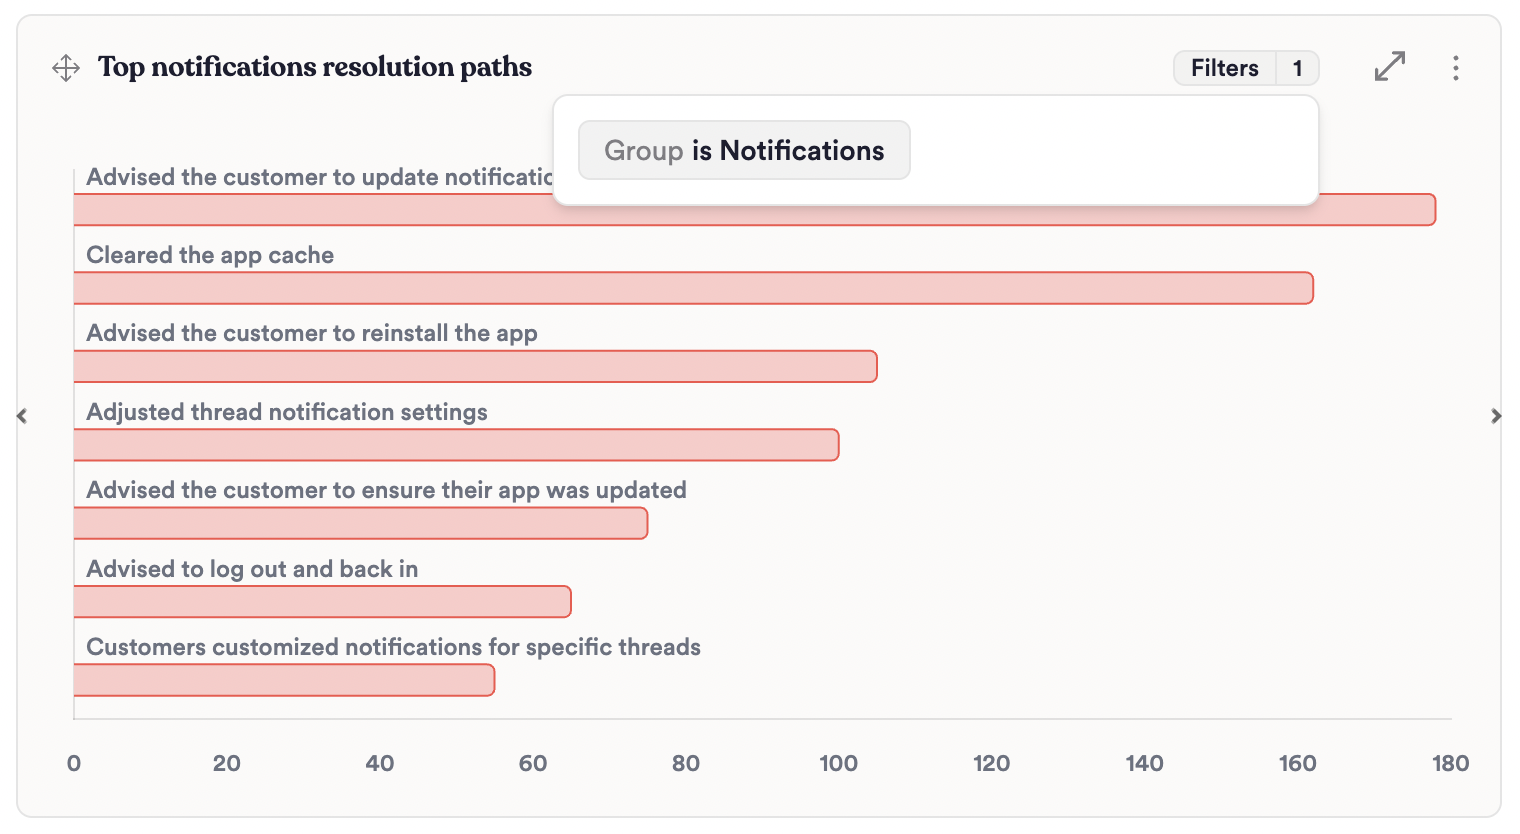The width and height of the screenshot is (1520, 834).
Task: Click the left navigation chevron
Action: pyautogui.click(x=22, y=416)
